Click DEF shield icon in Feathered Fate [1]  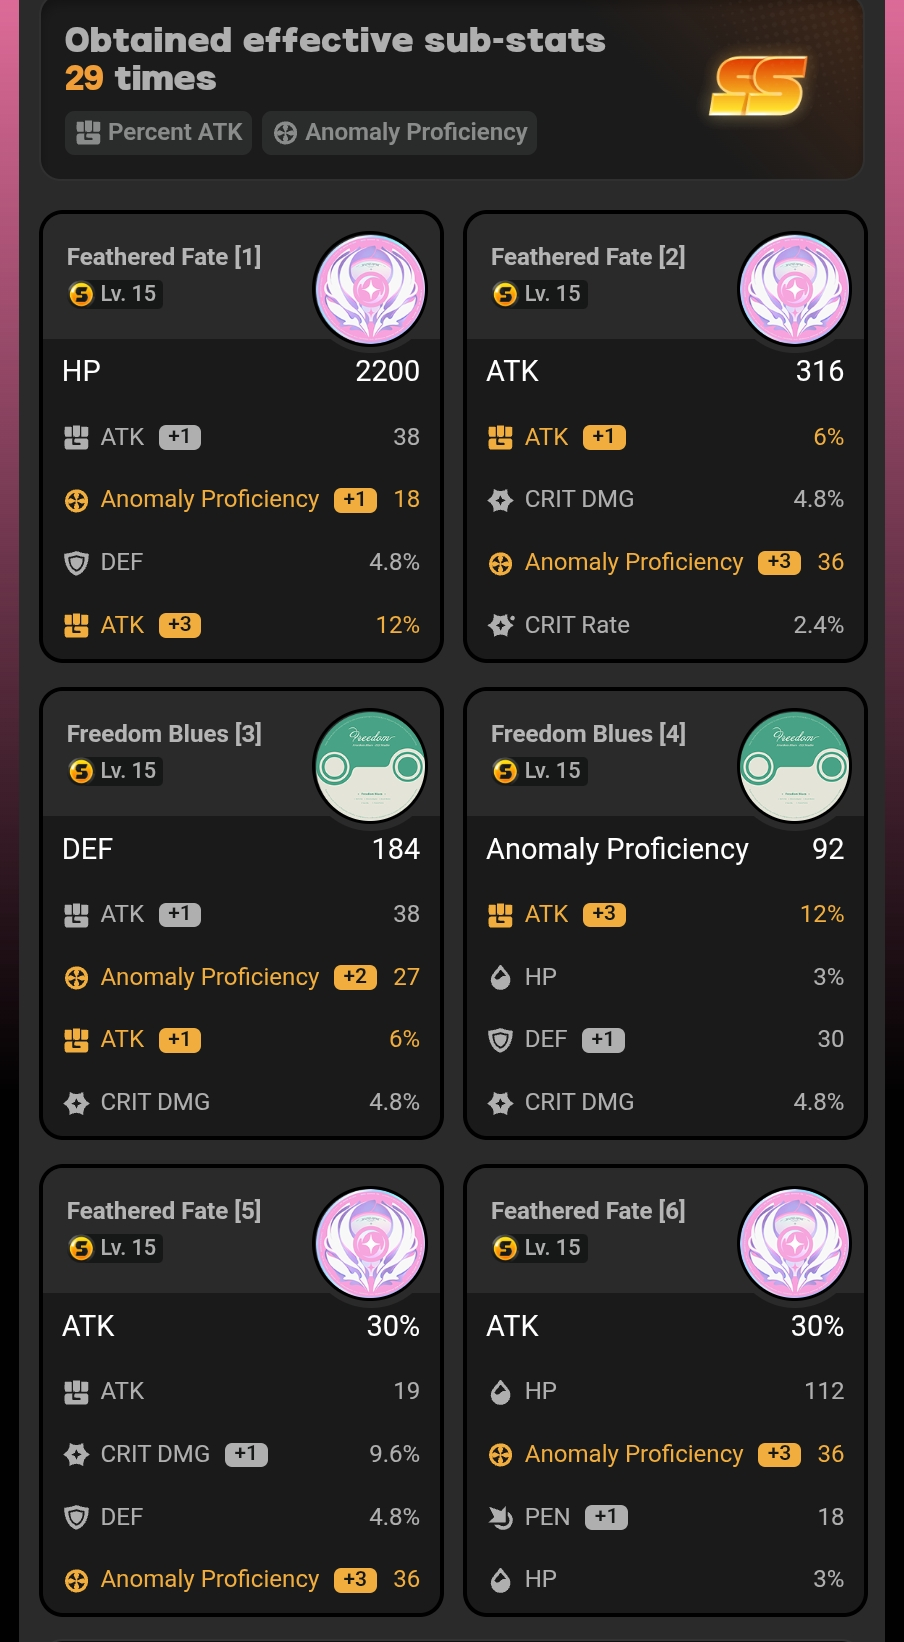[x=76, y=563]
